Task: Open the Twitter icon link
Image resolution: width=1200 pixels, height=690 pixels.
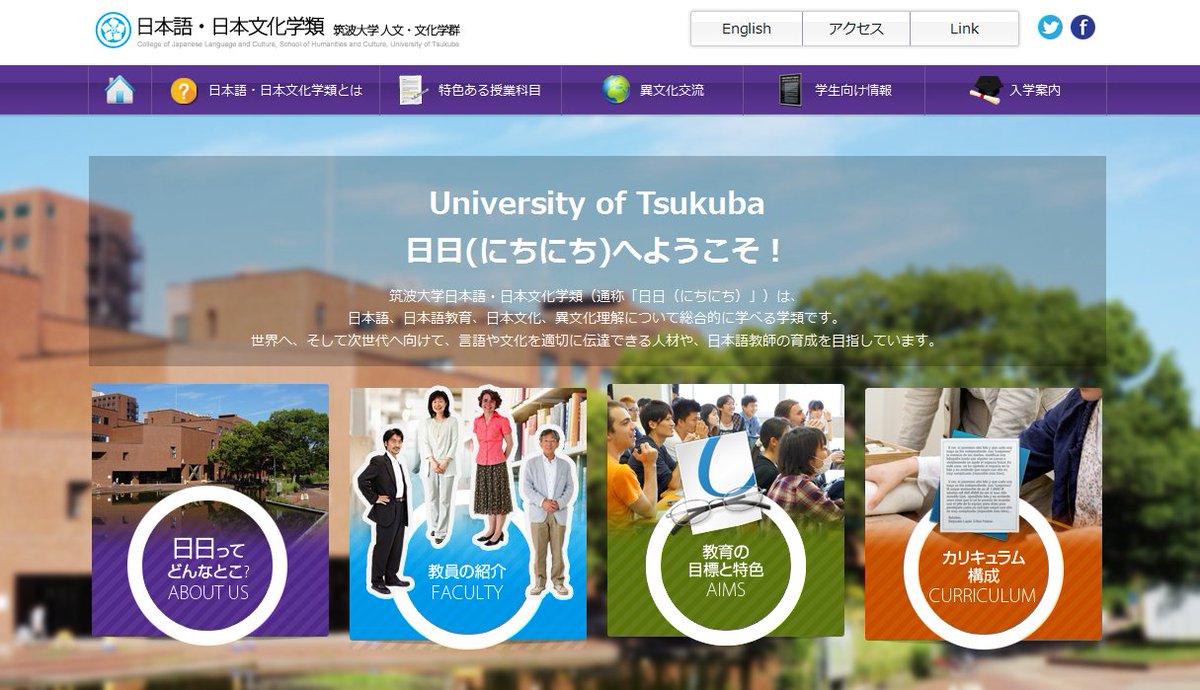Action: click(1050, 28)
